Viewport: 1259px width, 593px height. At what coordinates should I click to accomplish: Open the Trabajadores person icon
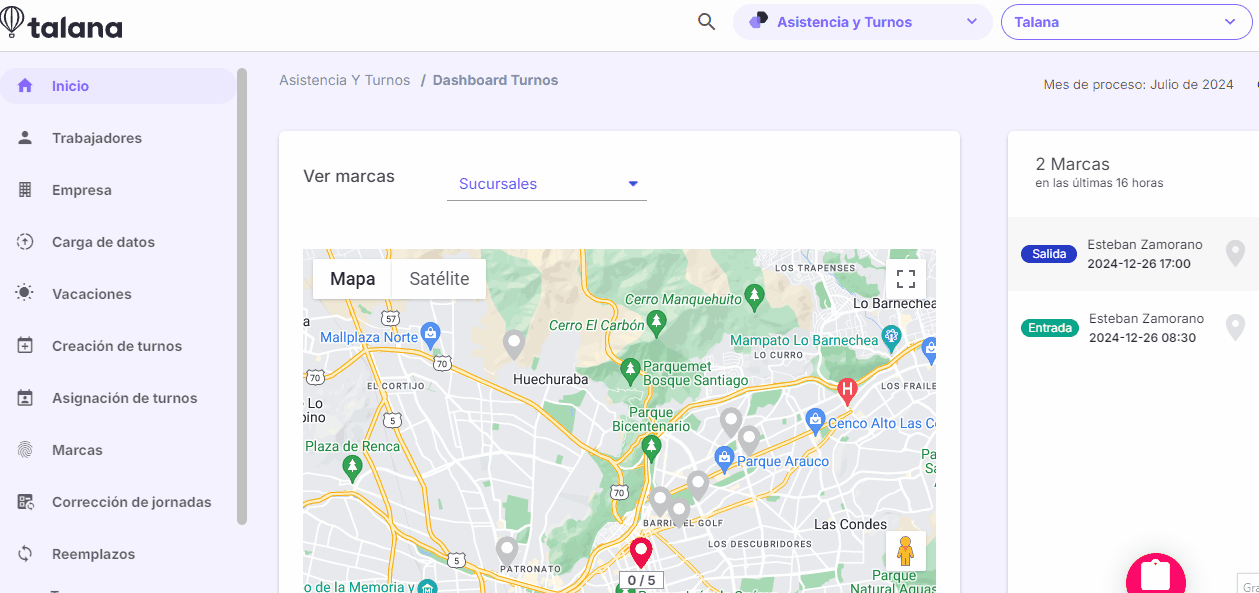click(x=25, y=138)
